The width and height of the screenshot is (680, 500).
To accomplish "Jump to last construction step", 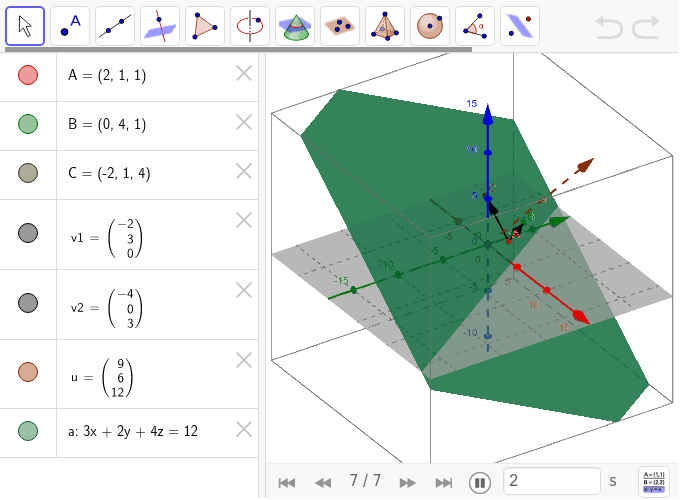I will click(x=444, y=482).
